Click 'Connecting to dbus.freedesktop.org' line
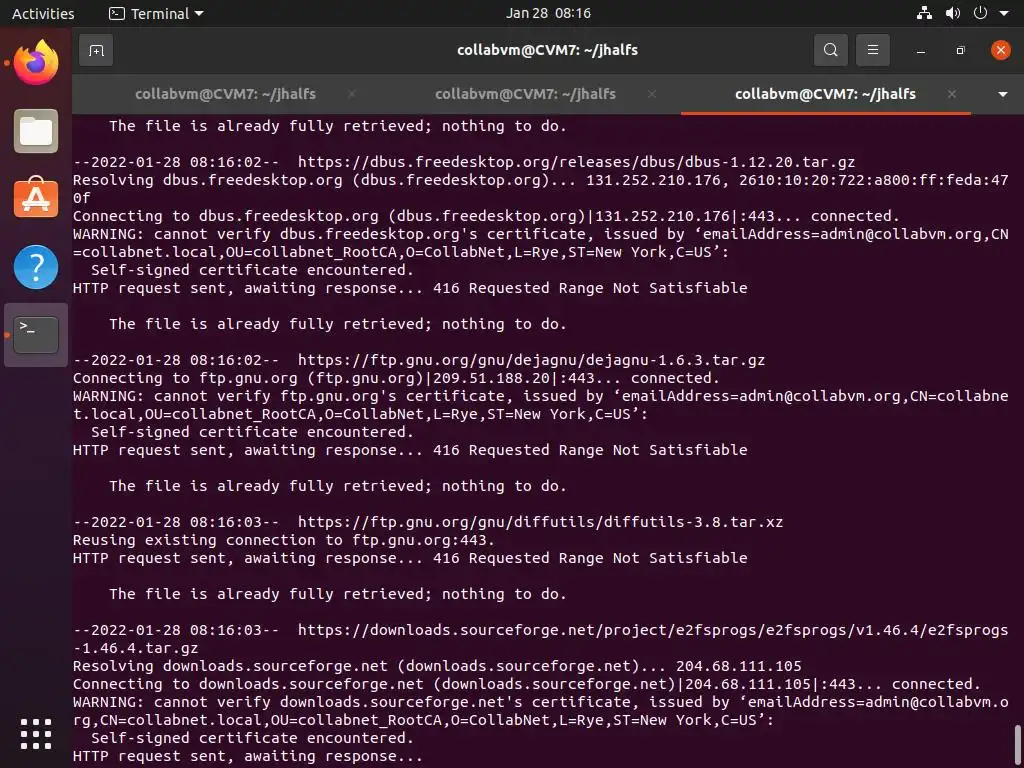Screen dimensions: 1024x768 487,216
